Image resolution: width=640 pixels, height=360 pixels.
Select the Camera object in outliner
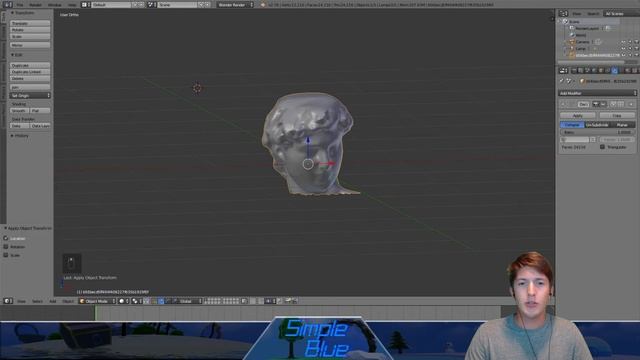582,42
